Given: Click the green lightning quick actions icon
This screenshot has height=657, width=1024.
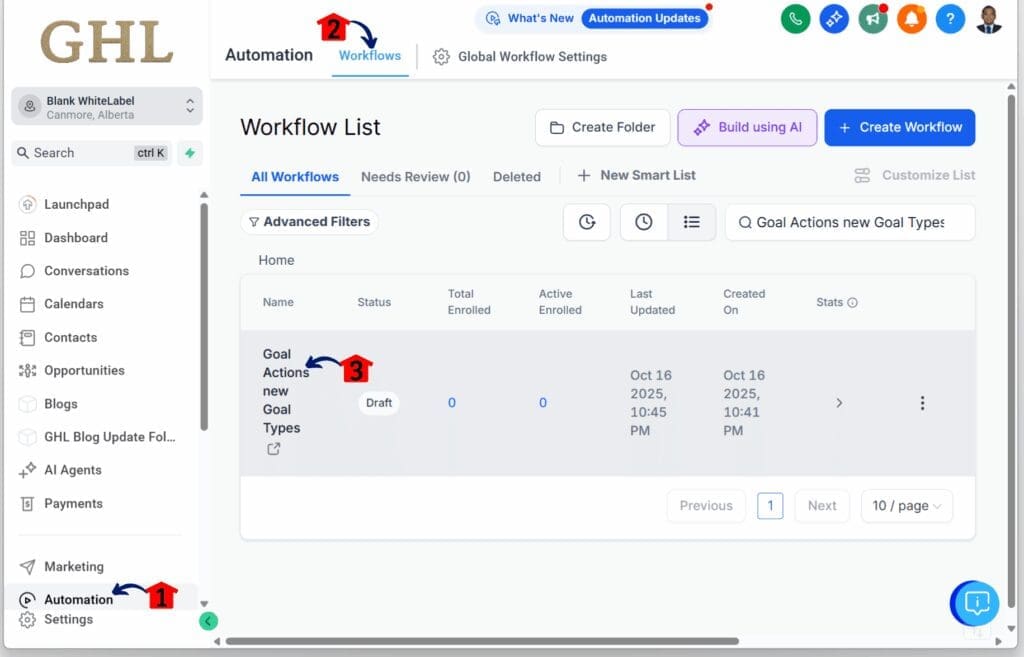Looking at the screenshot, I should point(190,153).
